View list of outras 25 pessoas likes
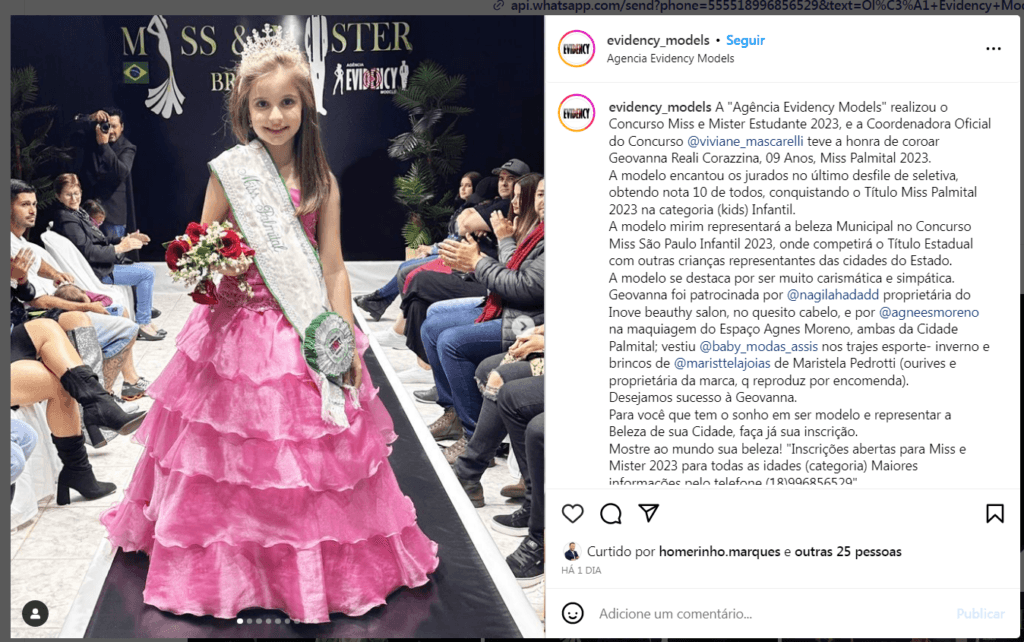The width and height of the screenshot is (1024, 642). 848,551
